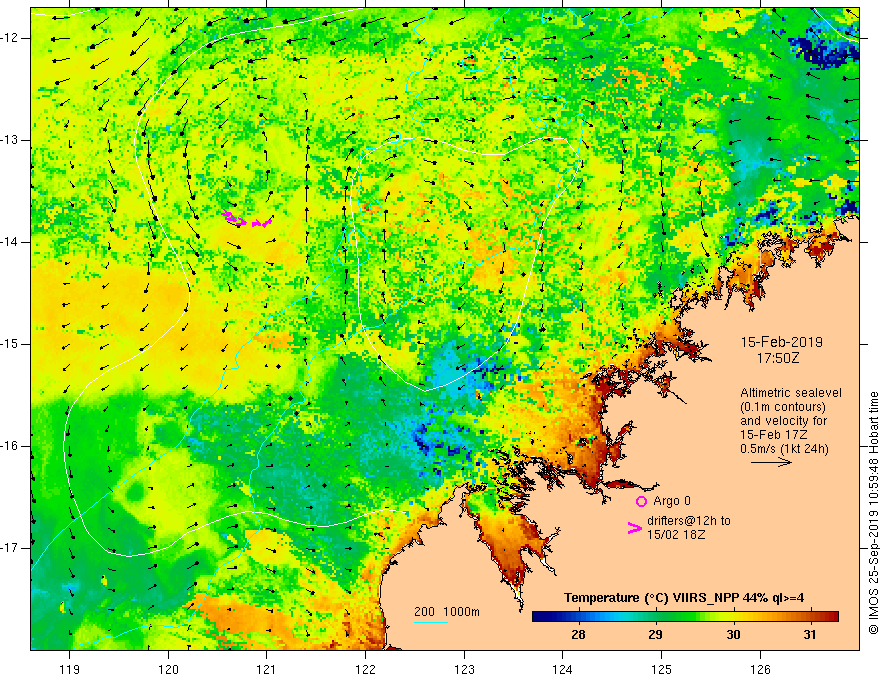
Task: Click the 'Altimetric sealevel' legend text
Action: pyautogui.click(x=791, y=393)
